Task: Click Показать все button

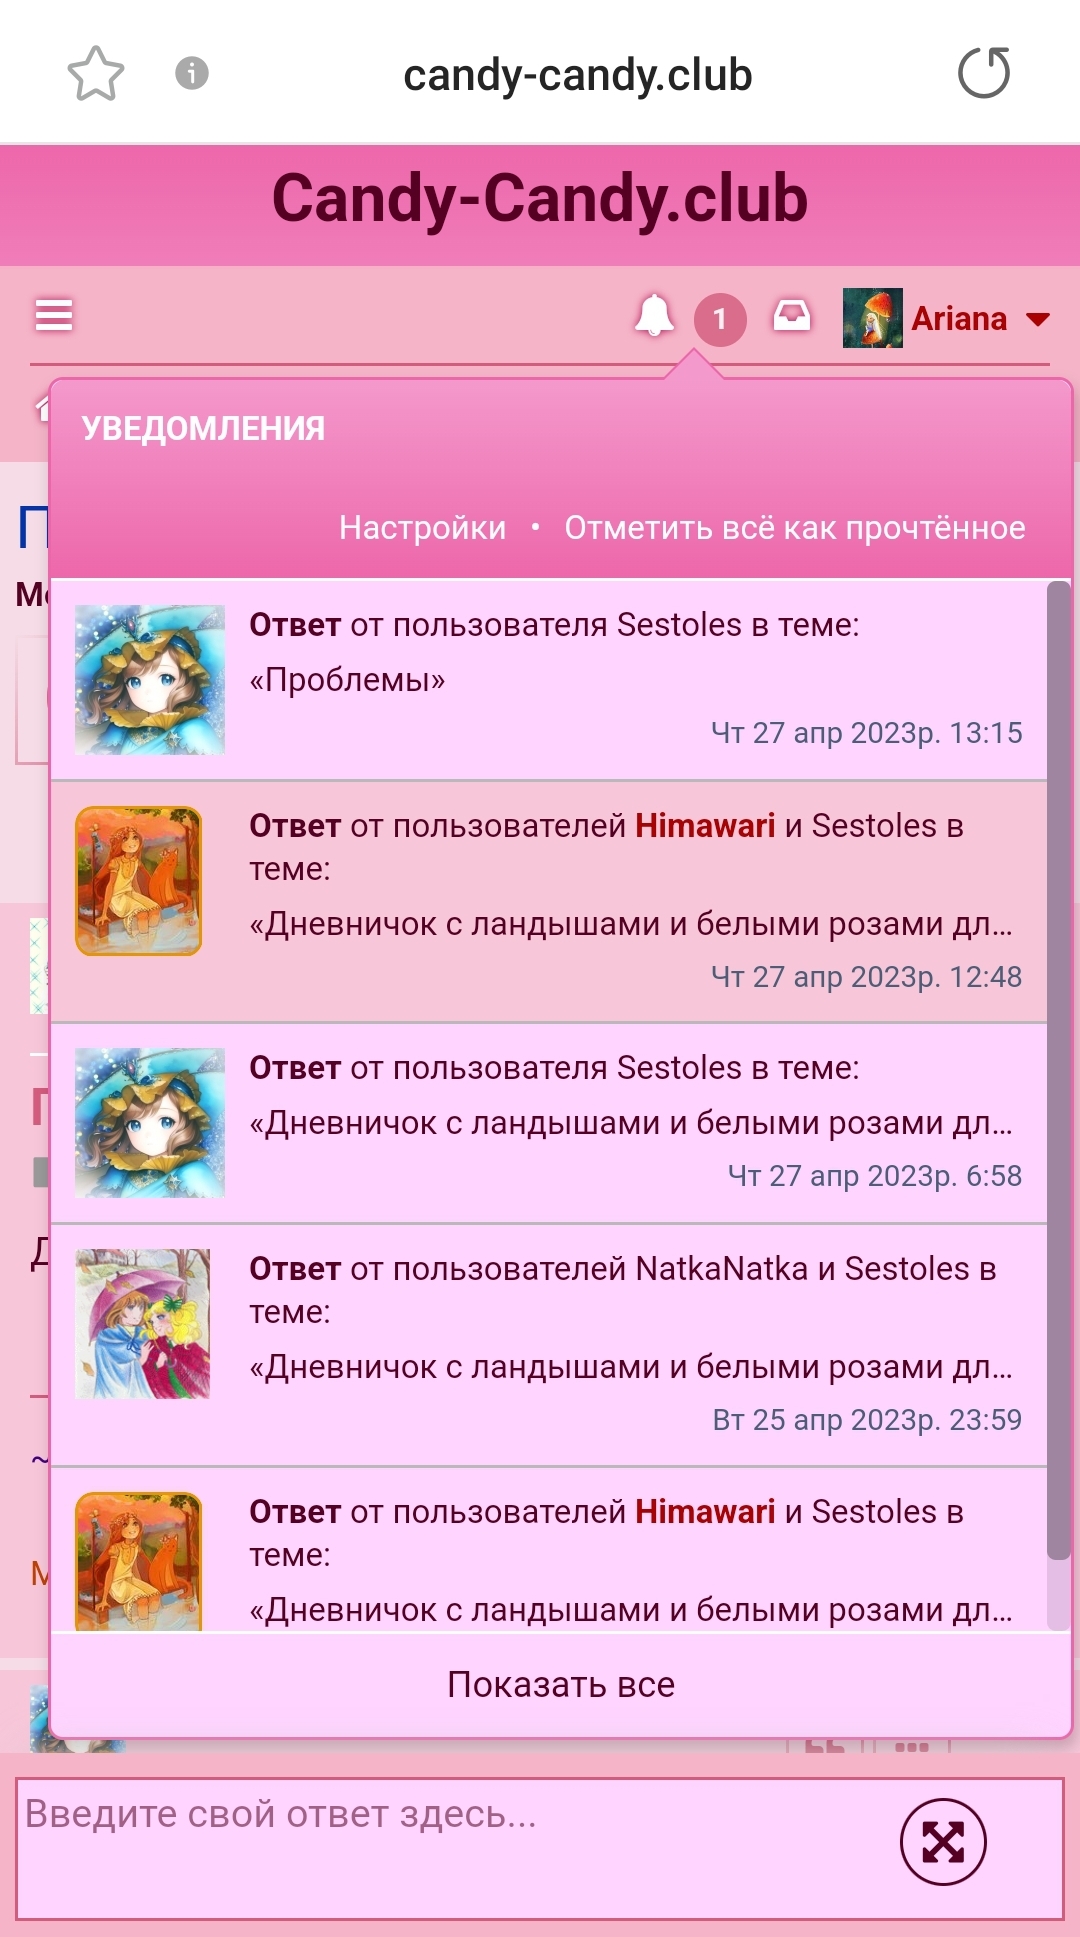Action: [x=561, y=1684]
